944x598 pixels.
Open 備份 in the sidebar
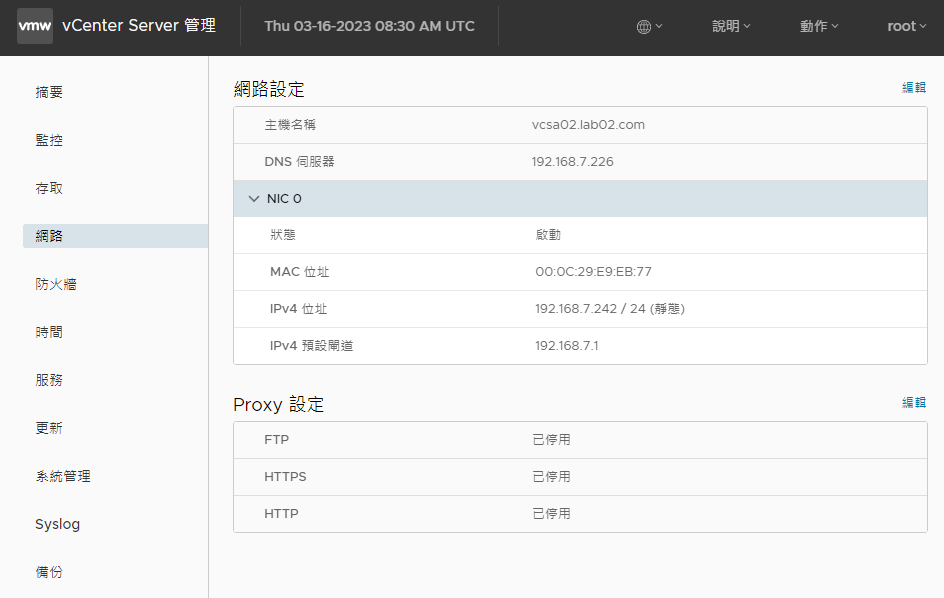coord(49,572)
